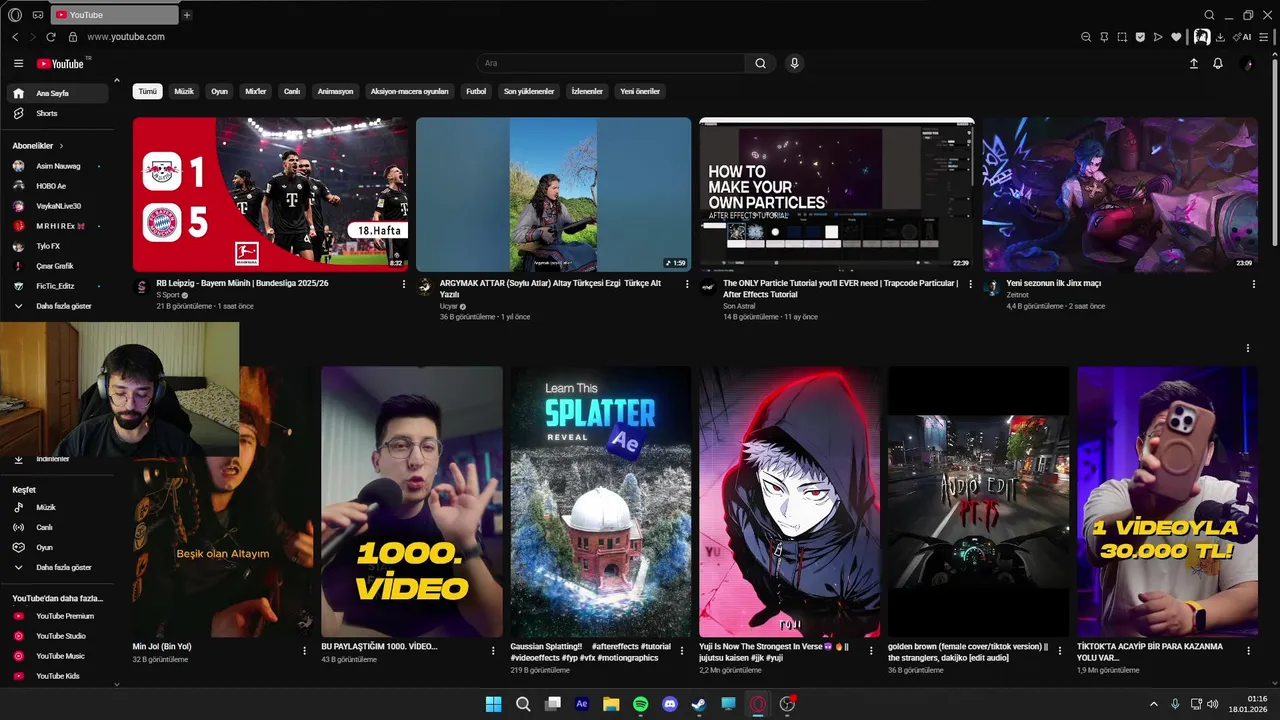Select the Tümü filter chip
Viewport: 1280px width, 720px height.
coord(148,91)
